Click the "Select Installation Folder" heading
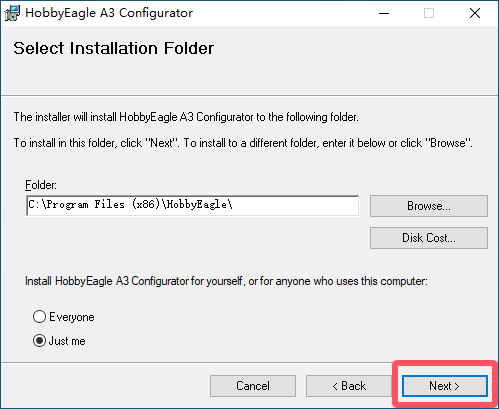The height and width of the screenshot is (409, 499). click(x=113, y=48)
